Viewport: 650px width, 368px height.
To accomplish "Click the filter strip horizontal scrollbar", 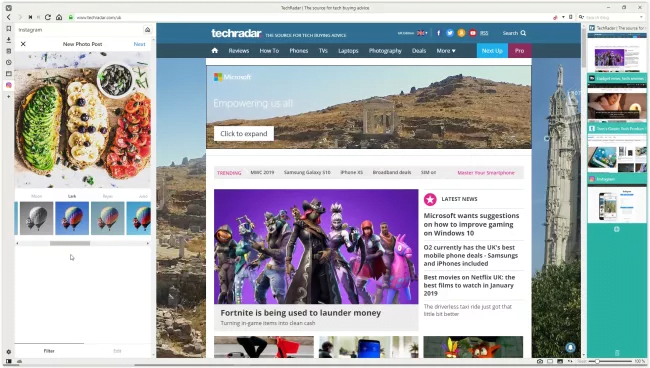I will point(70,243).
